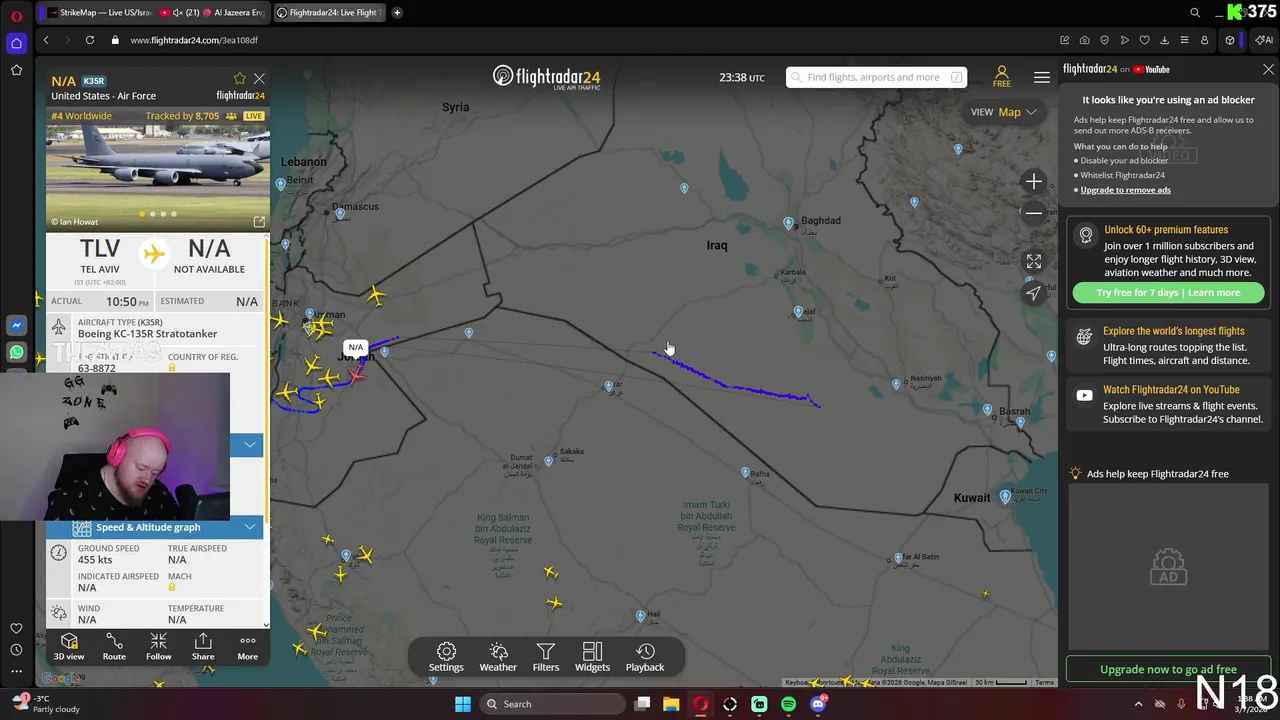Close the Flightradar24 YouTube side panel
The height and width of the screenshot is (720, 1280).
(x=1268, y=70)
